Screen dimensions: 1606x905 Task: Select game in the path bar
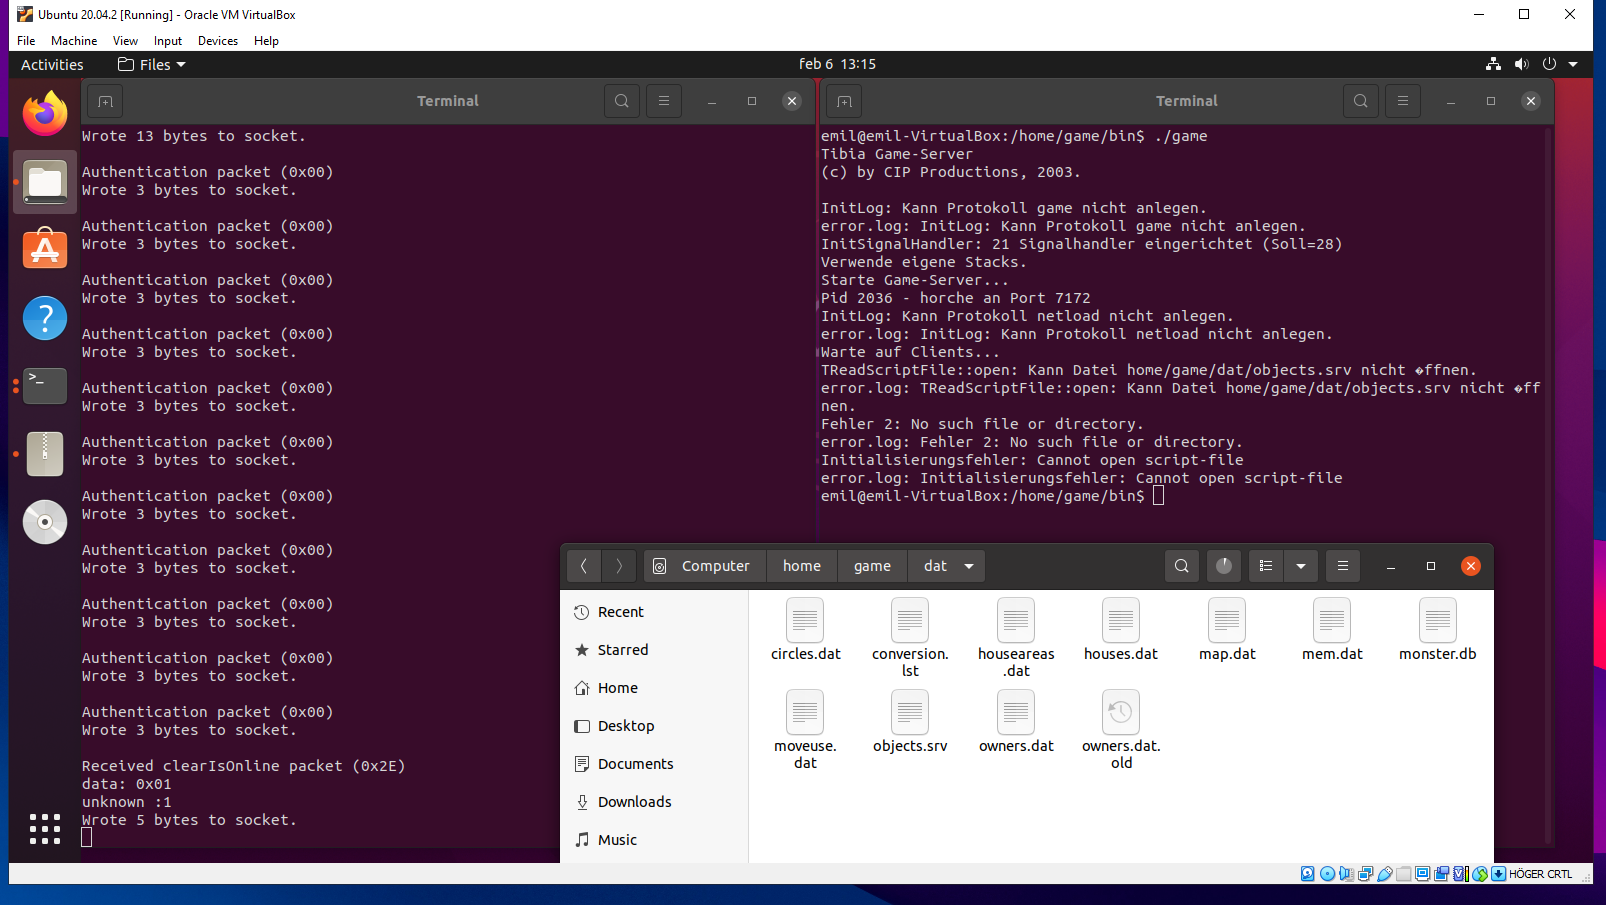coord(872,566)
